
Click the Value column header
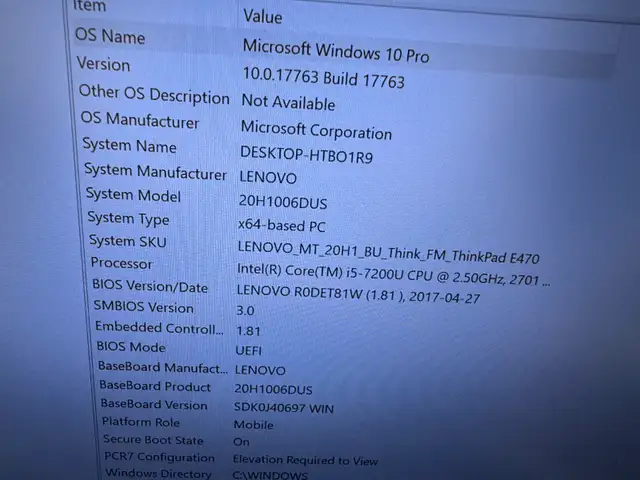click(263, 17)
